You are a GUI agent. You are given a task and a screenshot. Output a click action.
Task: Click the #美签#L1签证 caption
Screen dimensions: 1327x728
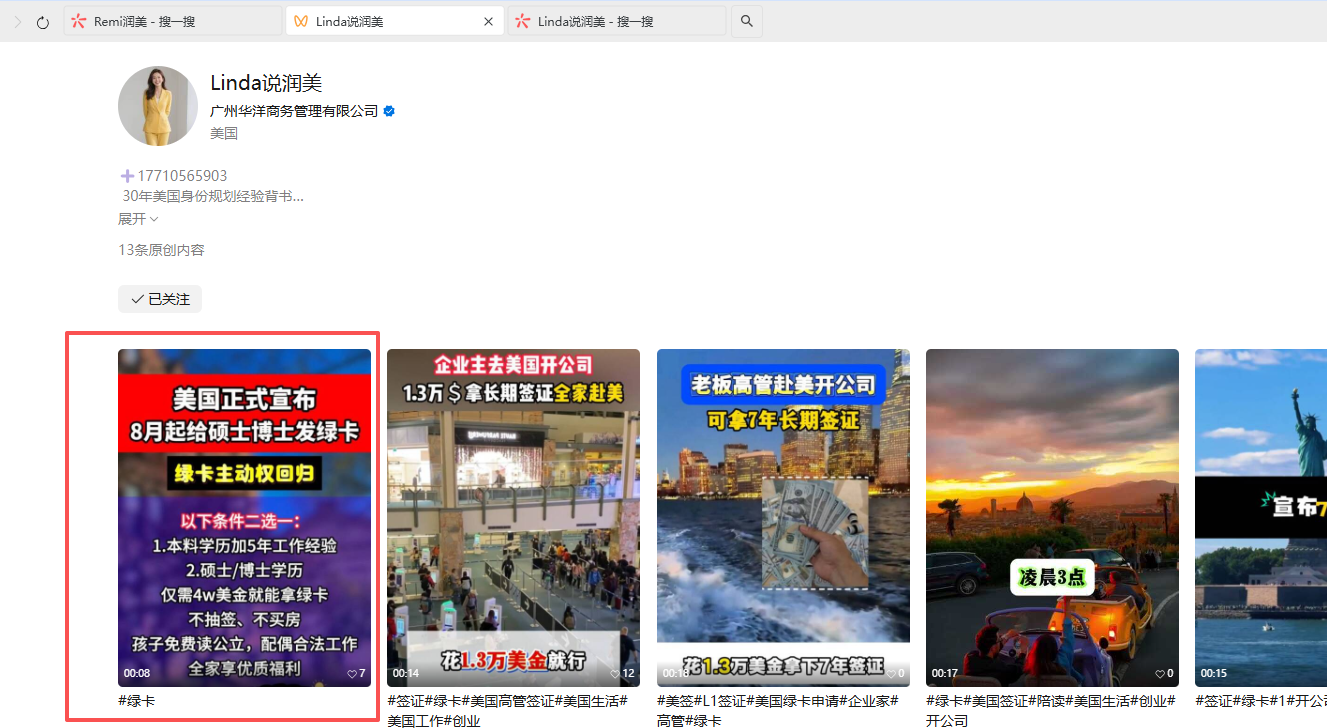777,710
